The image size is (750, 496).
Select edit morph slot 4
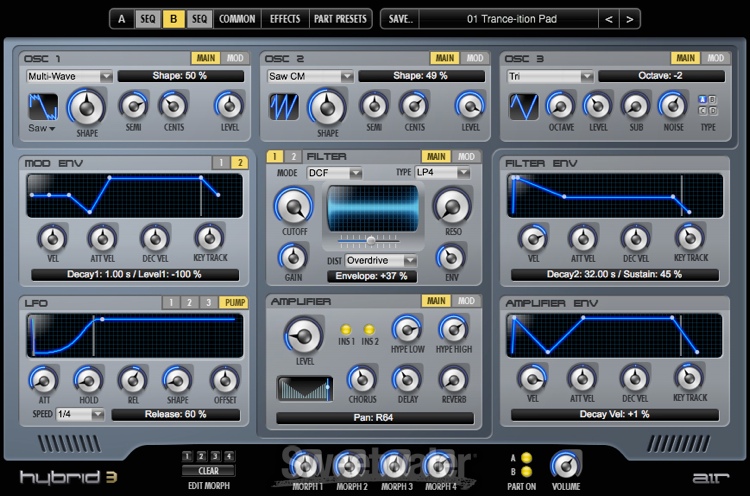point(230,456)
